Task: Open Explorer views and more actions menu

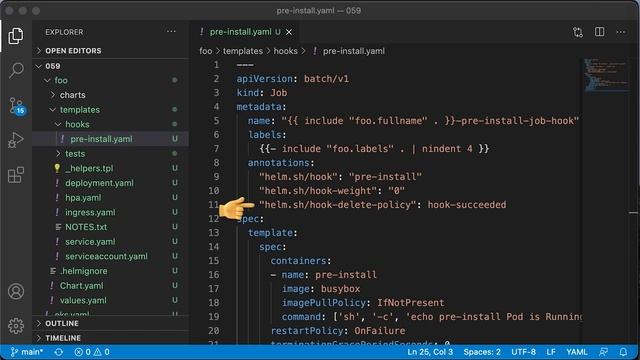Action: 171,31
